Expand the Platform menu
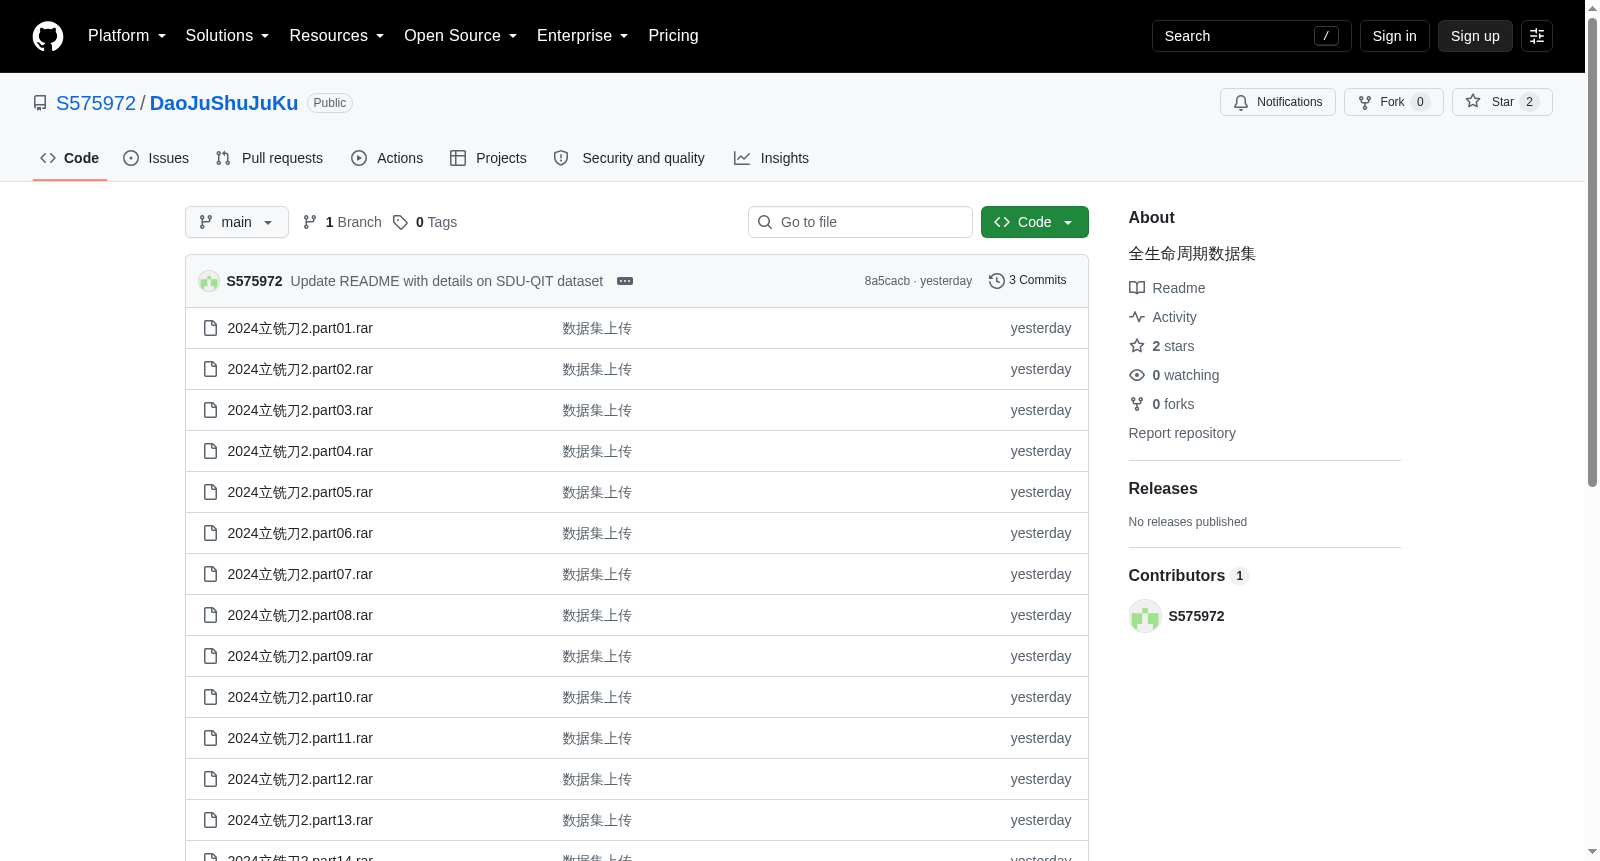Viewport: 1600px width, 861px height. [127, 36]
